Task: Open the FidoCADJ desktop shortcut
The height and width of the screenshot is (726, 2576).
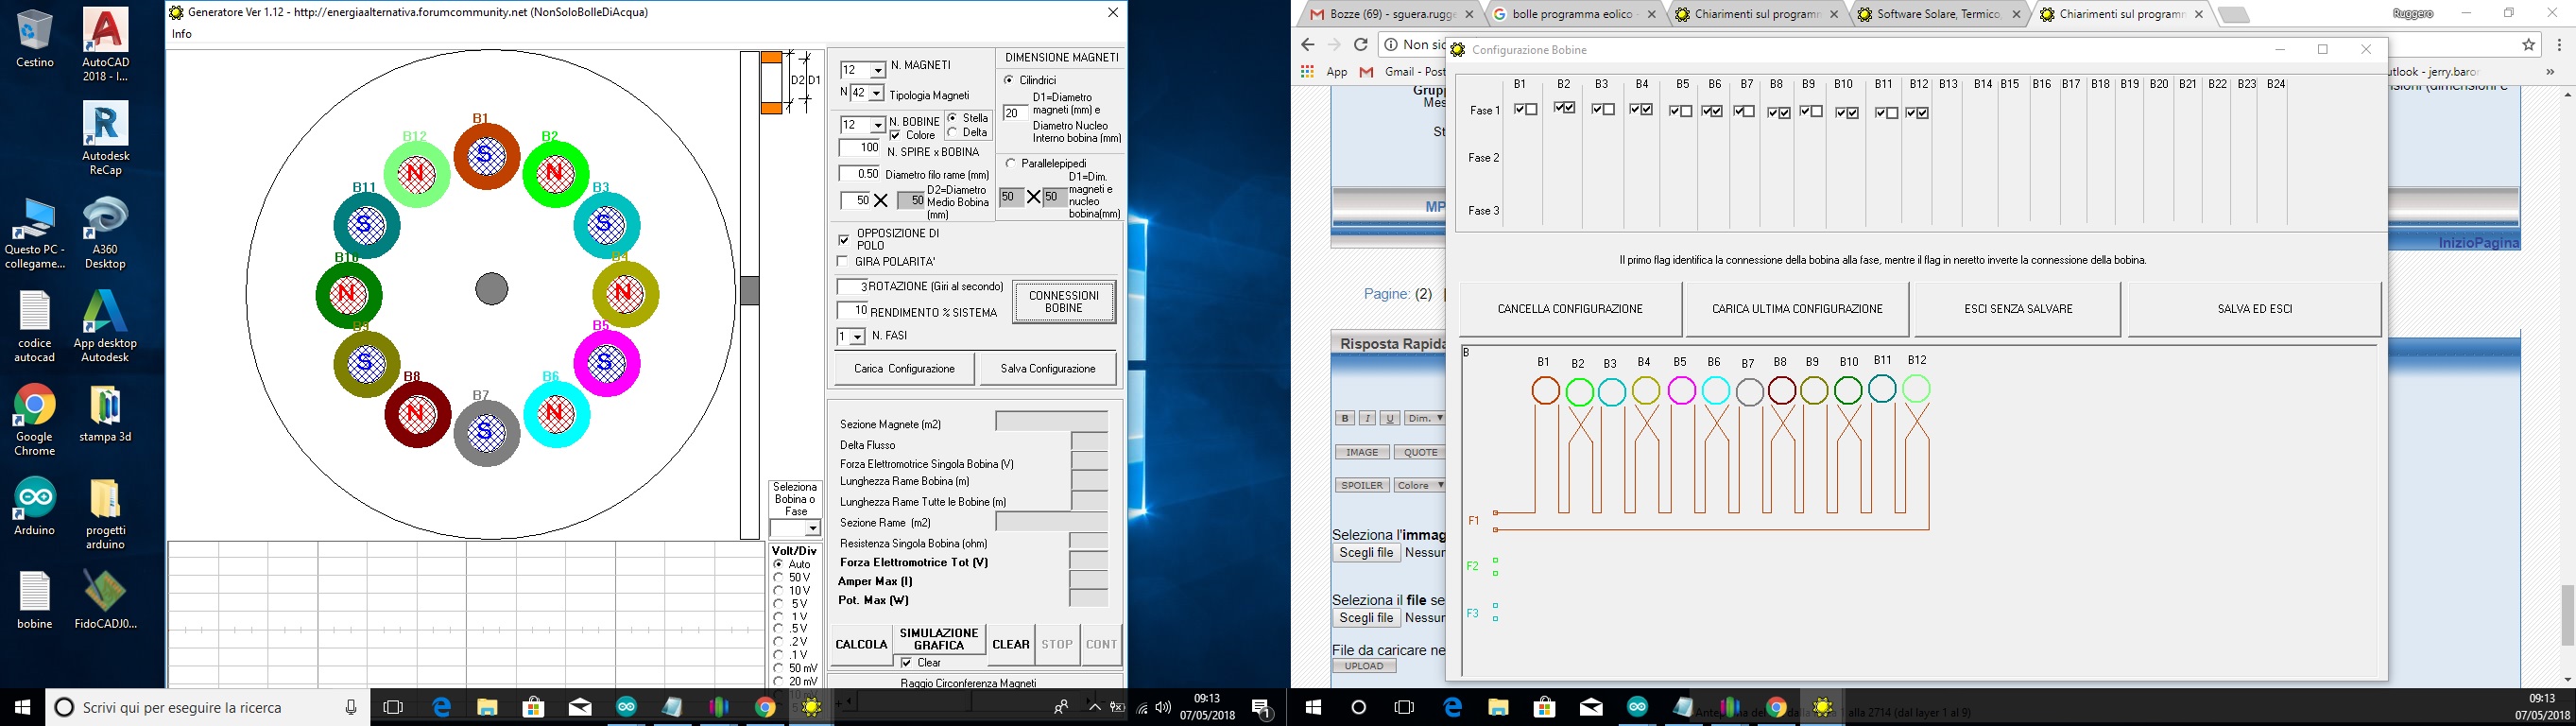Action: 105,592
